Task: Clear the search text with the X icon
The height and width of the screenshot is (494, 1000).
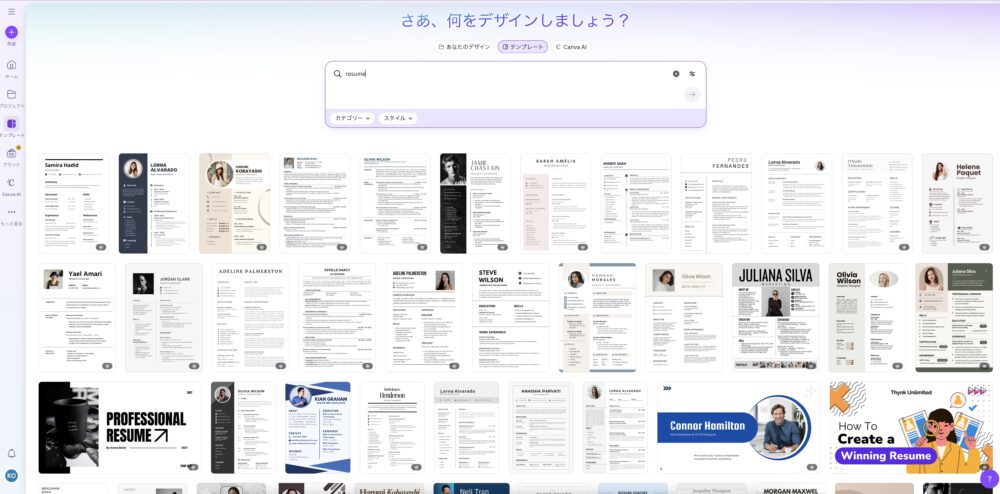Action: click(675, 74)
